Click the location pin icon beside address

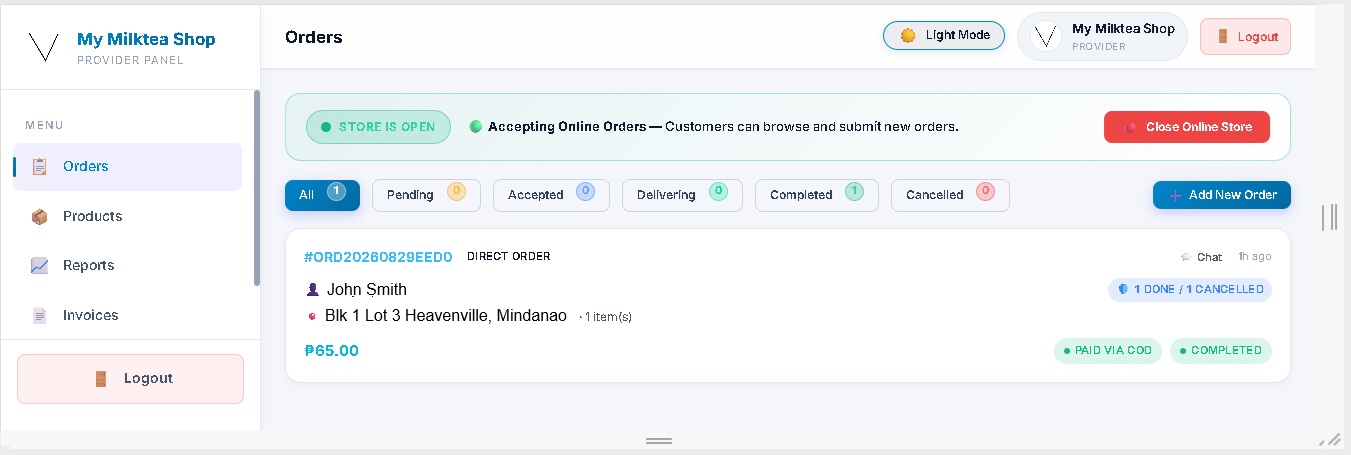312,316
